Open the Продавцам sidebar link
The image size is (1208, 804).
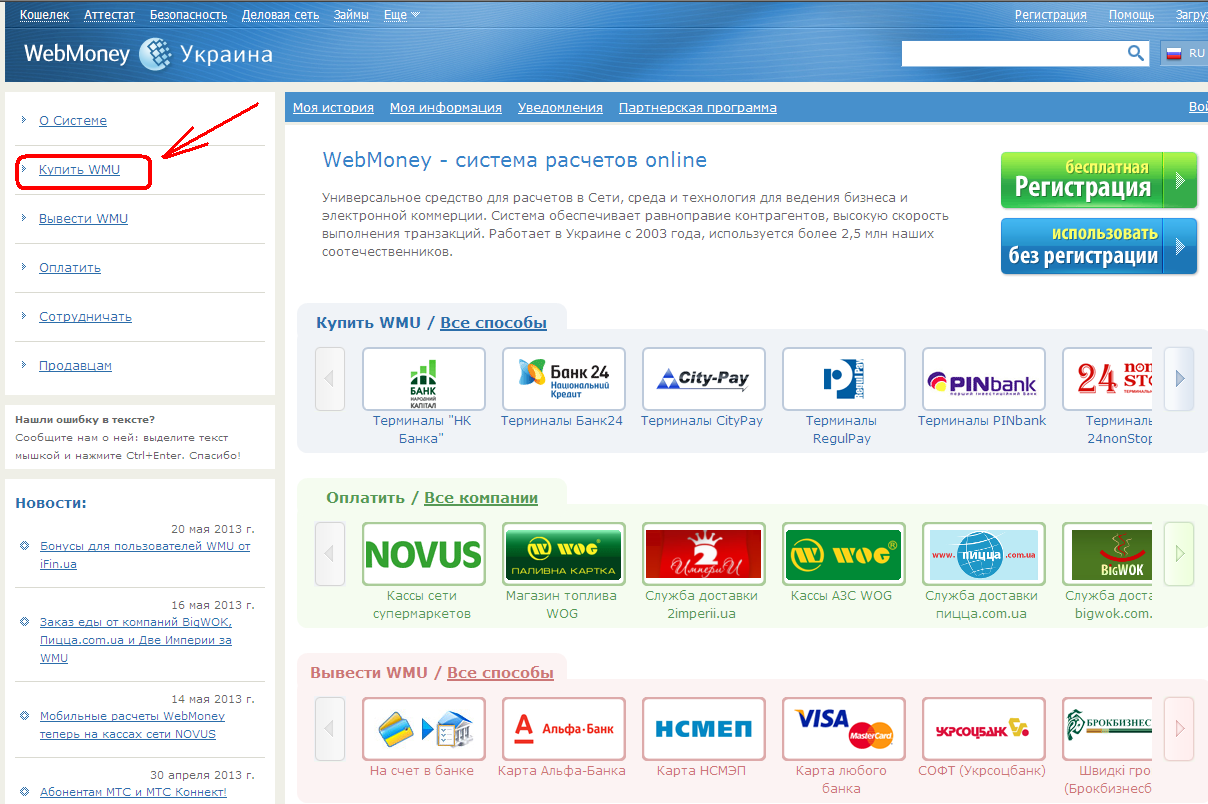click(75, 366)
